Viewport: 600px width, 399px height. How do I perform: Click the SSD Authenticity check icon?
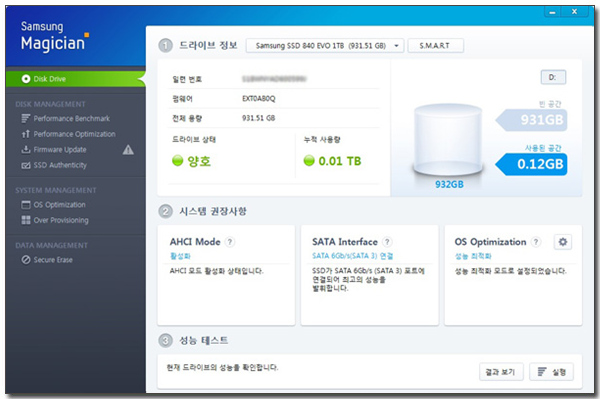click(x=26, y=165)
